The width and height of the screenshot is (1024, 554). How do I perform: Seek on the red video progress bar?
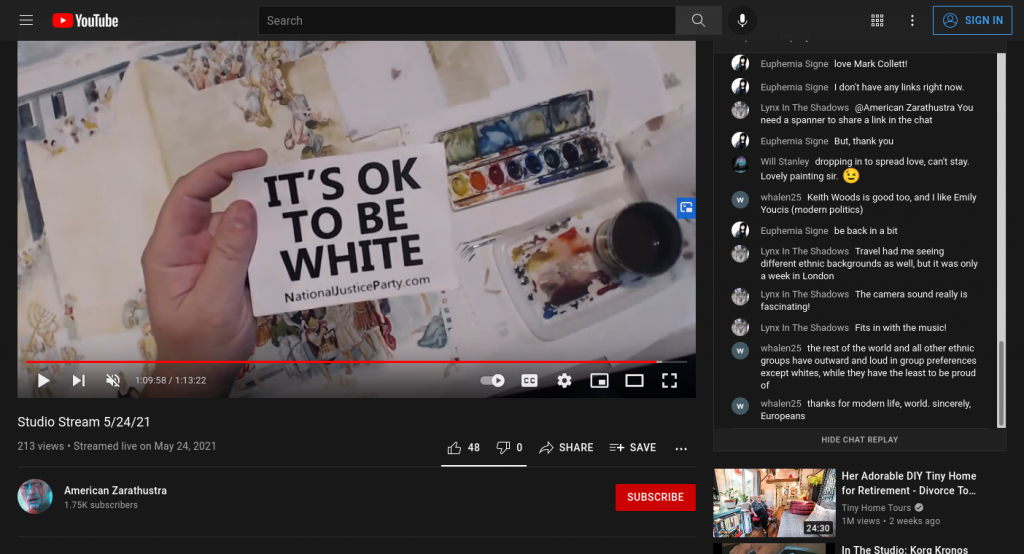[x=356, y=361]
